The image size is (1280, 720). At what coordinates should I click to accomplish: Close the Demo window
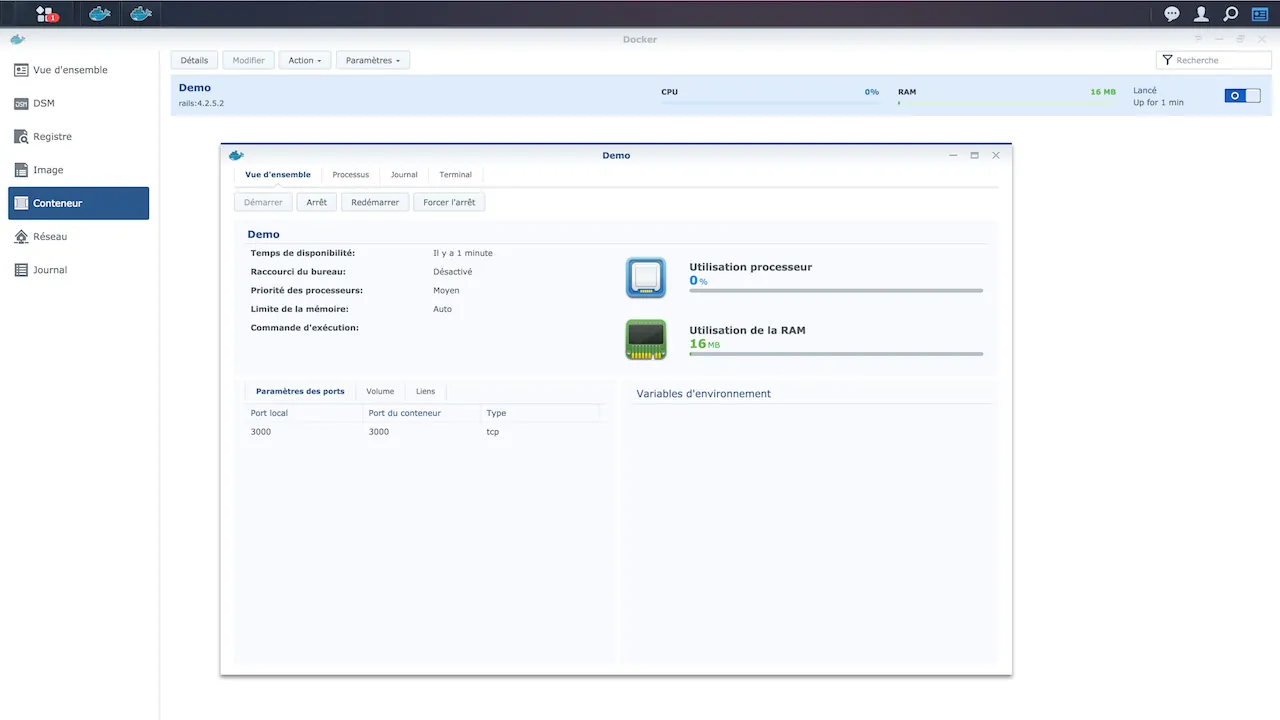tap(996, 155)
